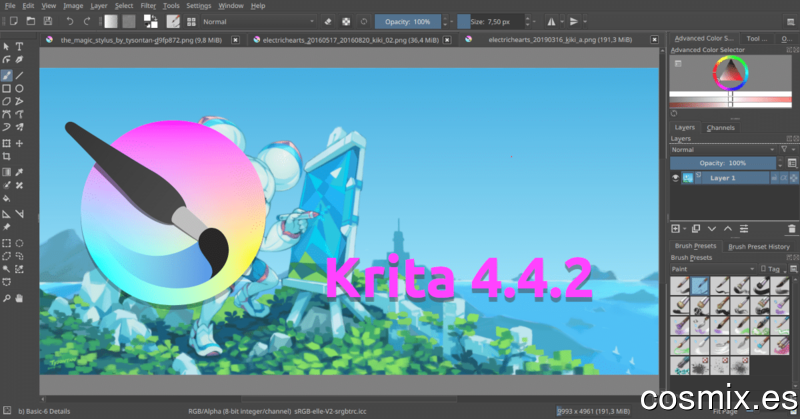Open the Layer menu

(98, 6)
